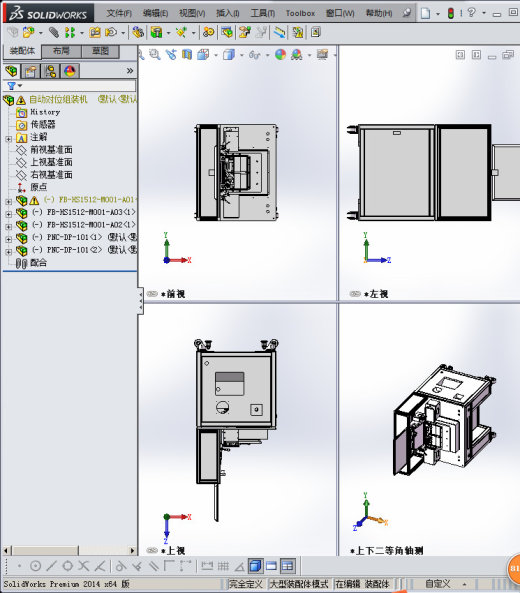Click the traffic light rebuild icon
This screenshot has width=520, height=593.
[451, 13]
